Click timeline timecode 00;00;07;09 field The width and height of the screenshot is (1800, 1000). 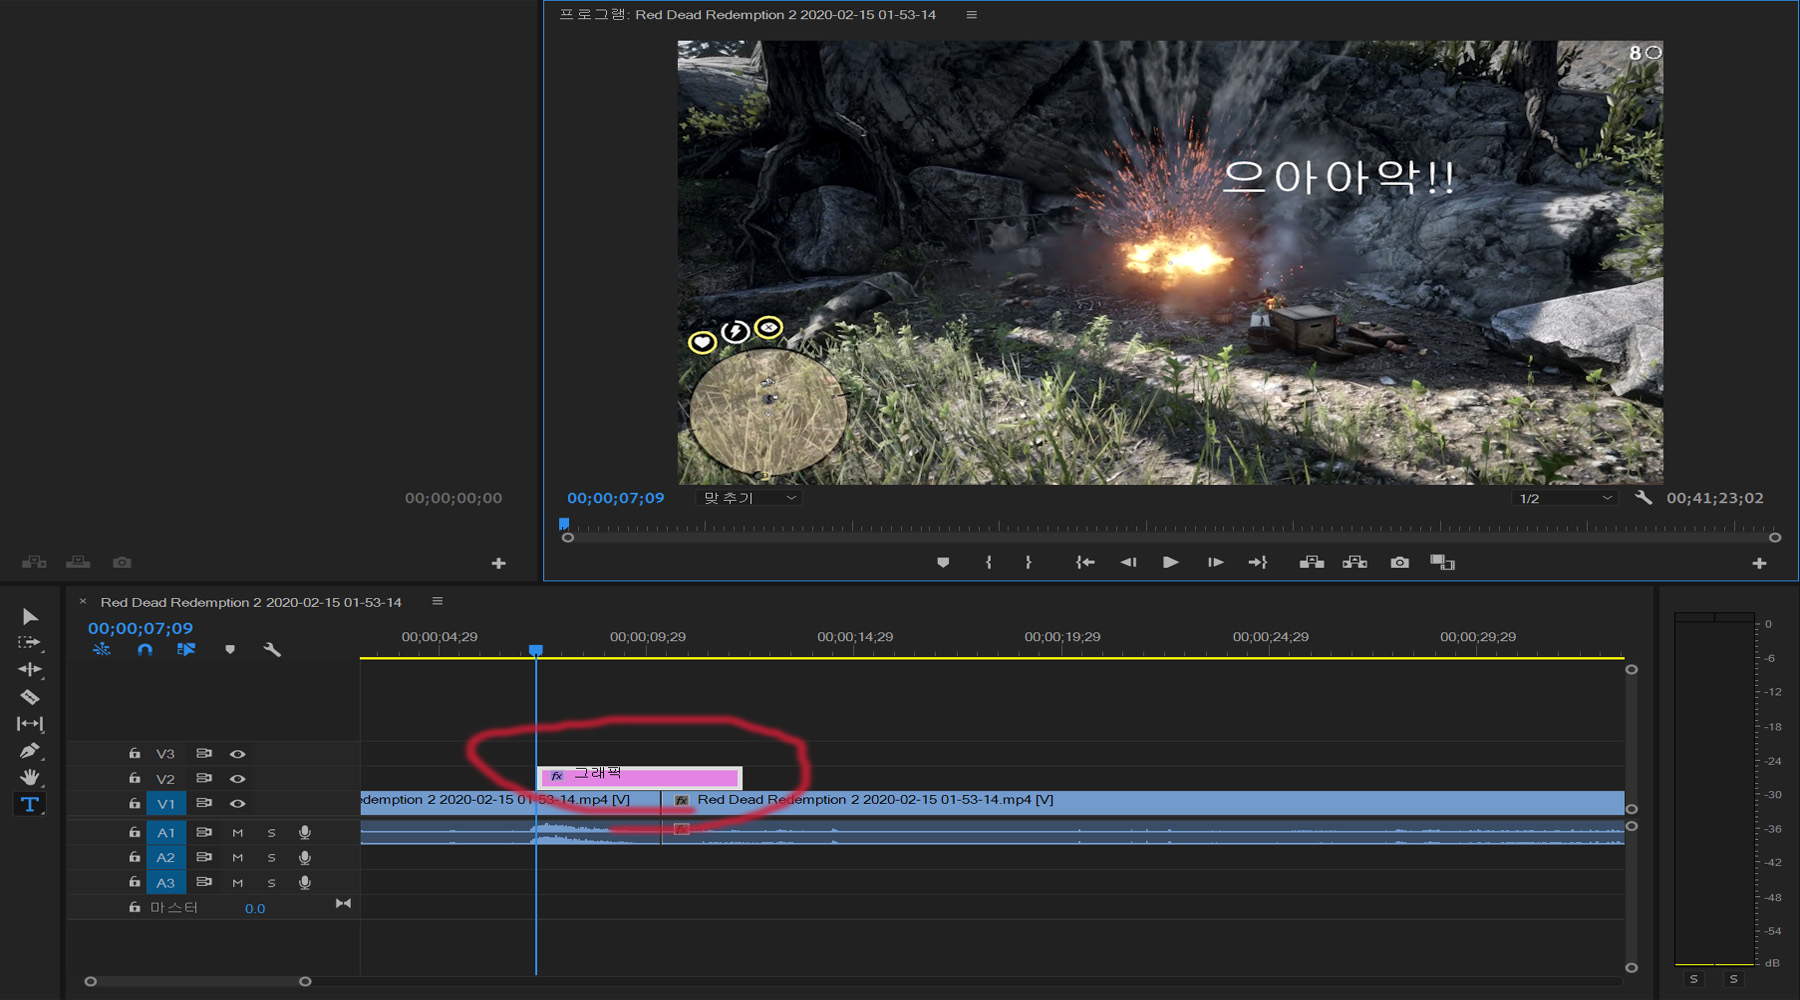click(140, 628)
